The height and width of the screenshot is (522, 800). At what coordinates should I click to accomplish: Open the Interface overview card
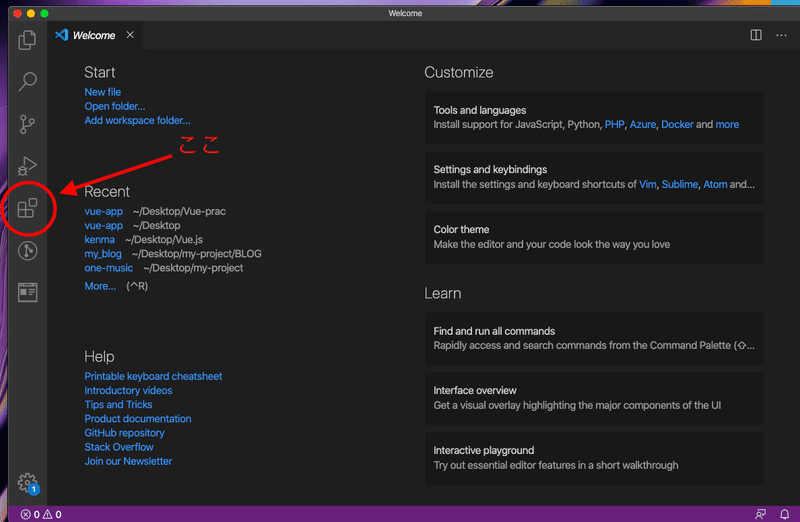click(594, 399)
